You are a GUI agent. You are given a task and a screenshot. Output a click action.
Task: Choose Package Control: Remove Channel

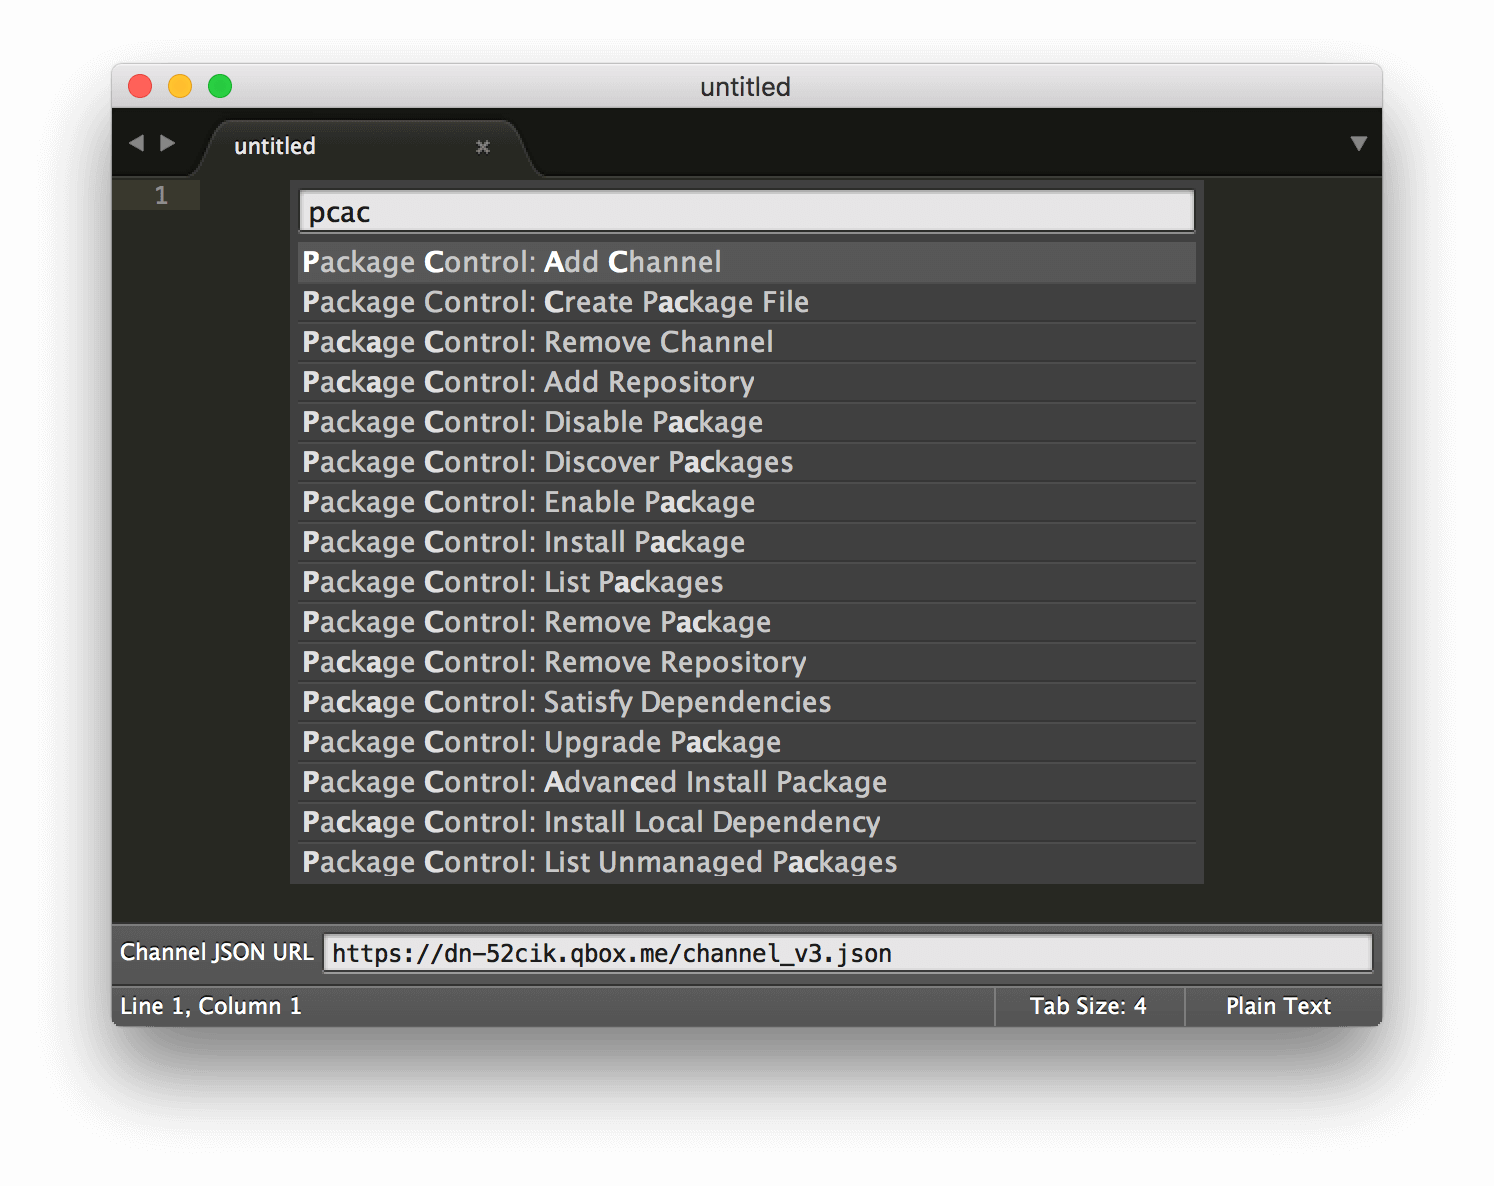[747, 342]
